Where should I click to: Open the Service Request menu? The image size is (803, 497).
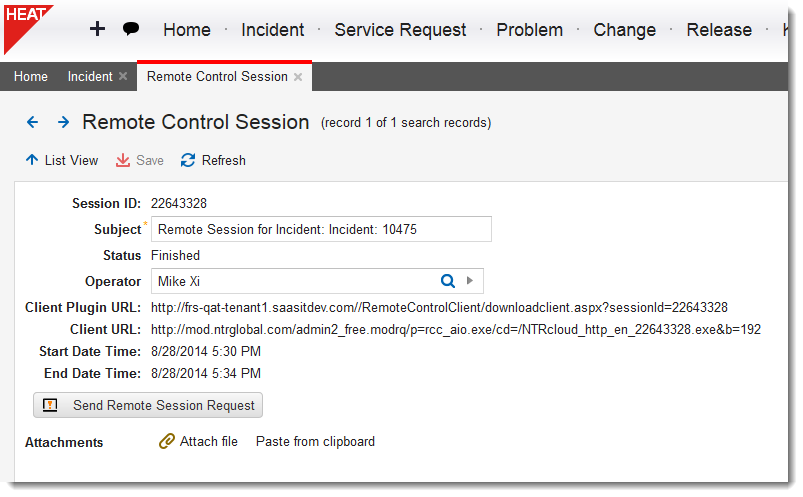[400, 30]
